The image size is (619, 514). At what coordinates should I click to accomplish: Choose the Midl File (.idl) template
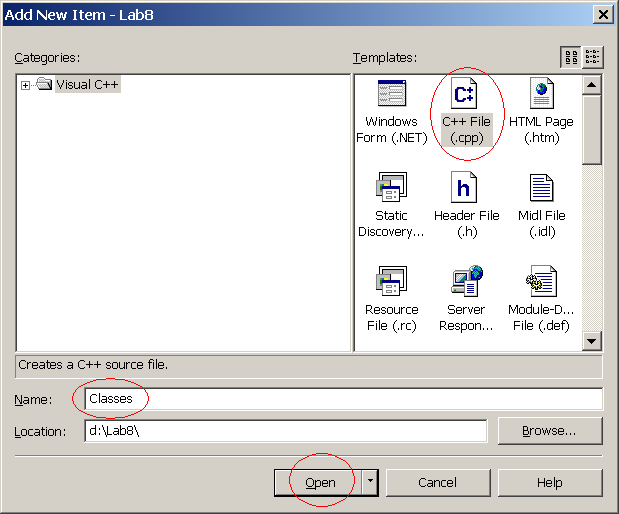click(x=542, y=206)
